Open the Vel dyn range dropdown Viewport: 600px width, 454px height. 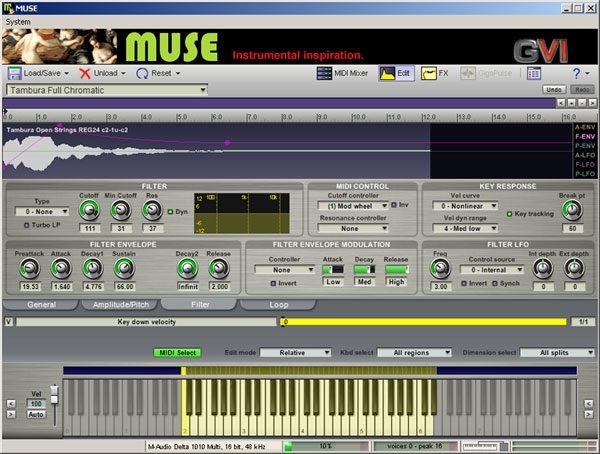465,229
